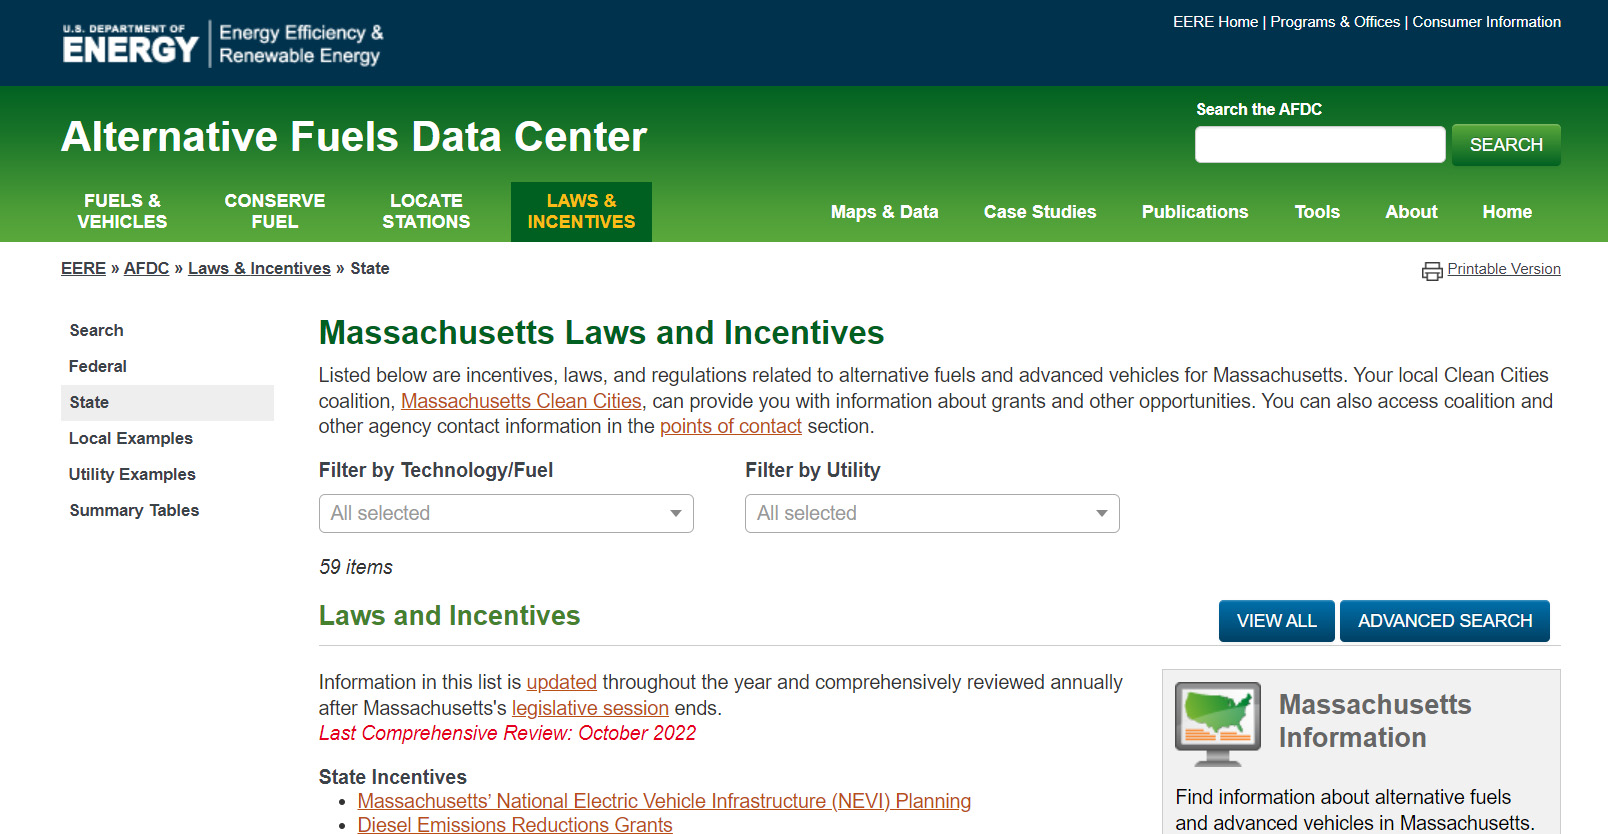Screen dimensions: 1608x834
Task: Open the legislative session link
Action: click(x=590, y=708)
